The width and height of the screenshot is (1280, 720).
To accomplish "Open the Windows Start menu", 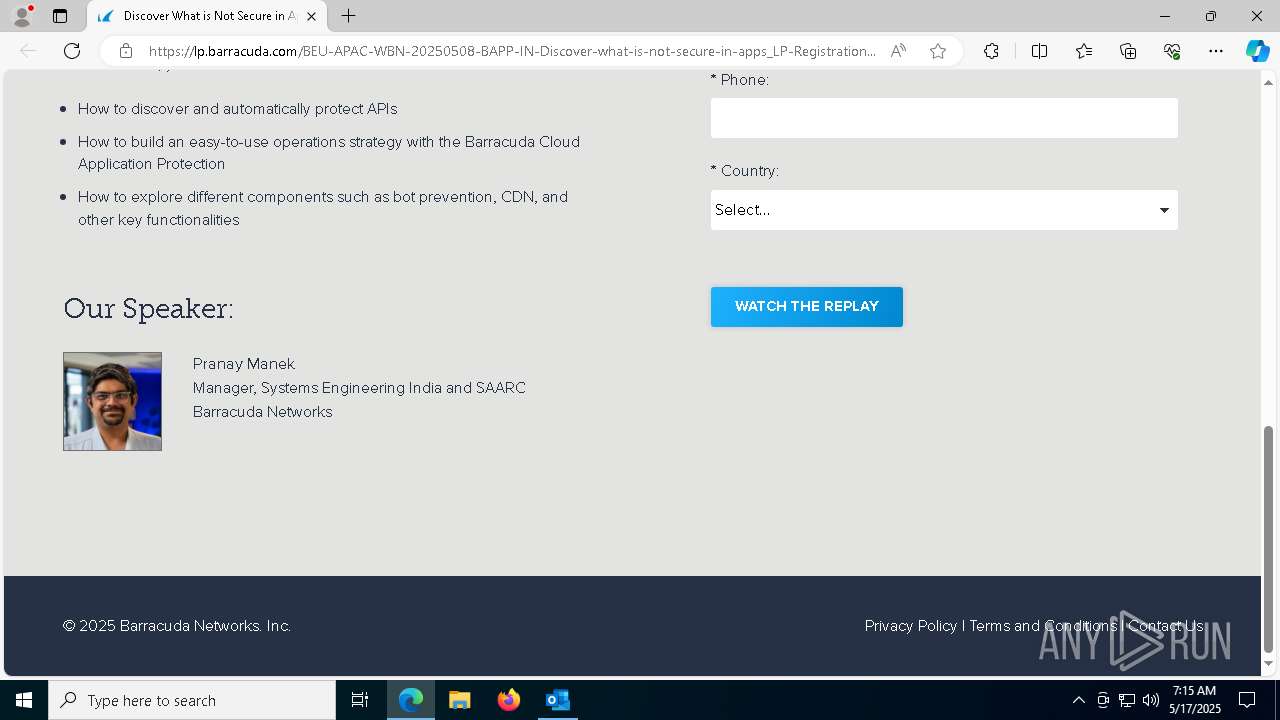I will click(x=24, y=700).
